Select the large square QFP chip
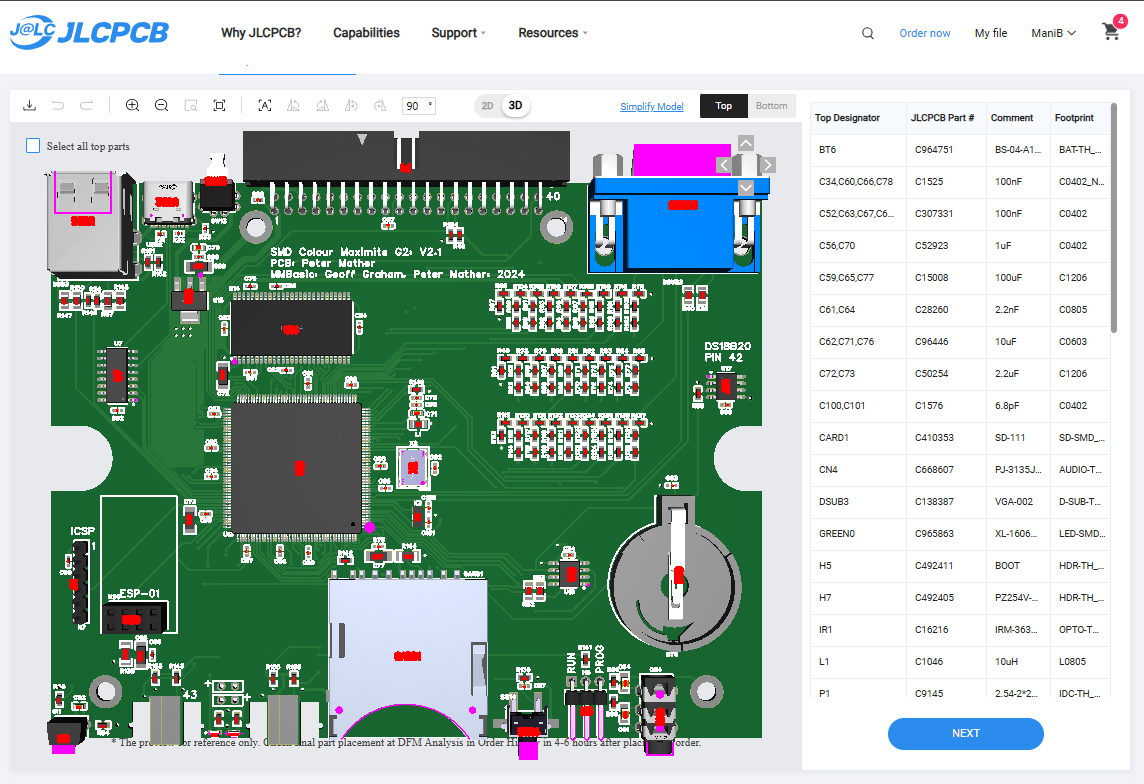The height and width of the screenshot is (784, 1144). click(296, 468)
